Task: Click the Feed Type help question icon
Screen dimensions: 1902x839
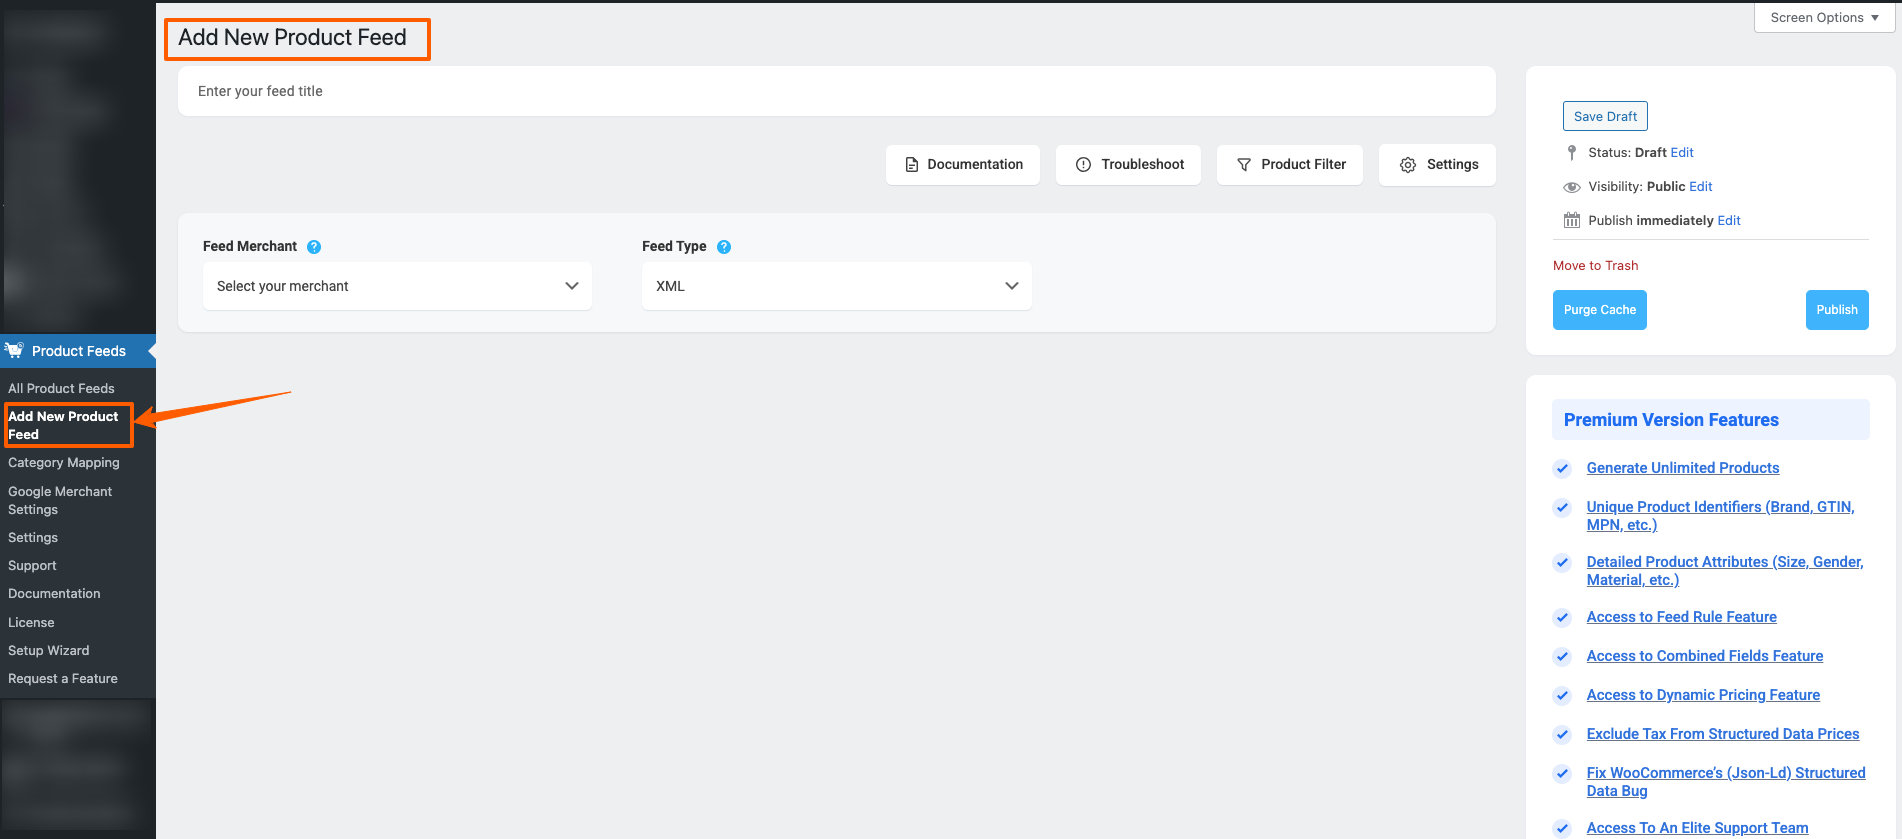Action: (x=724, y=247)
